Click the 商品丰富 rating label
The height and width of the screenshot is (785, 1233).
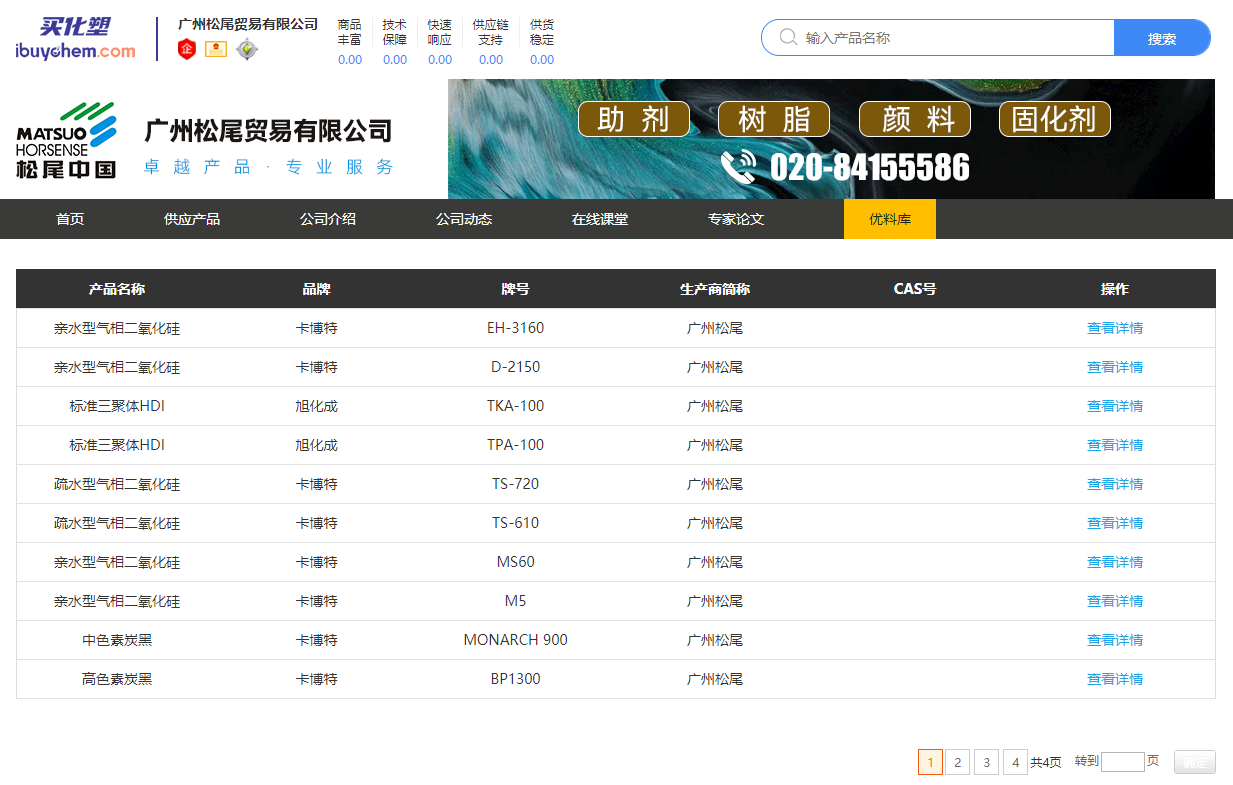click(x=350, y=32)
